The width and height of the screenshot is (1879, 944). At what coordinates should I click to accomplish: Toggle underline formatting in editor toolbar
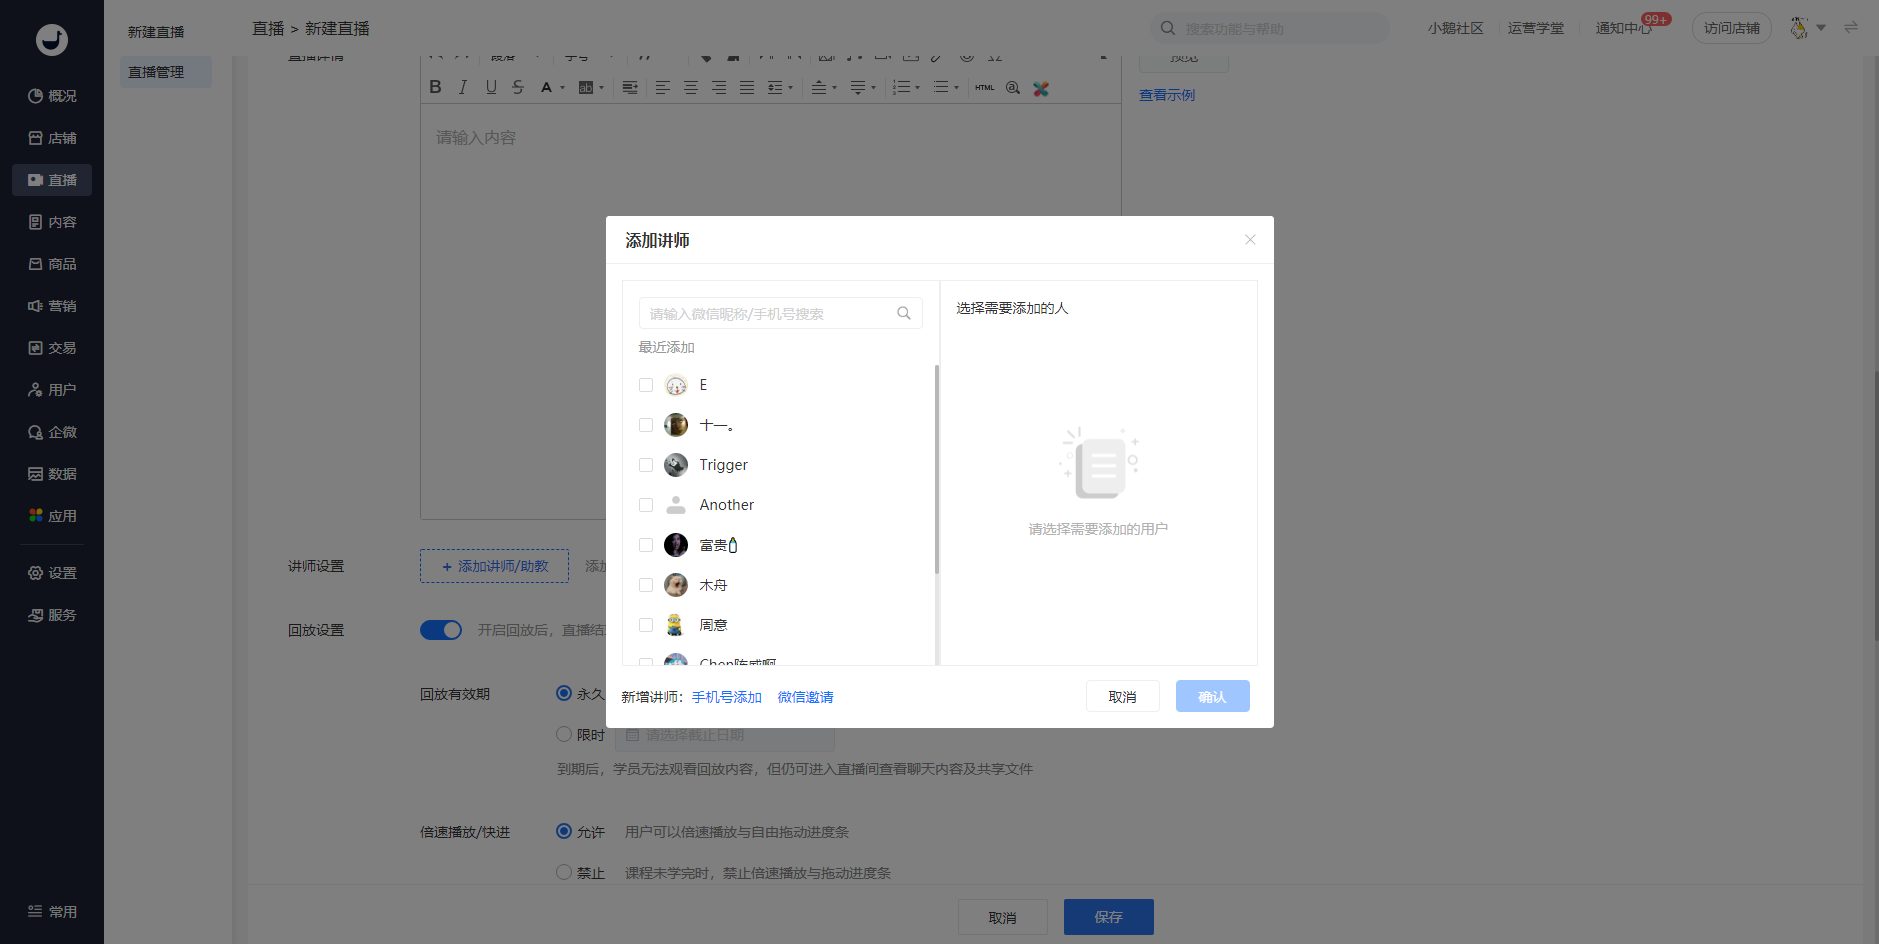pos(491,87)
